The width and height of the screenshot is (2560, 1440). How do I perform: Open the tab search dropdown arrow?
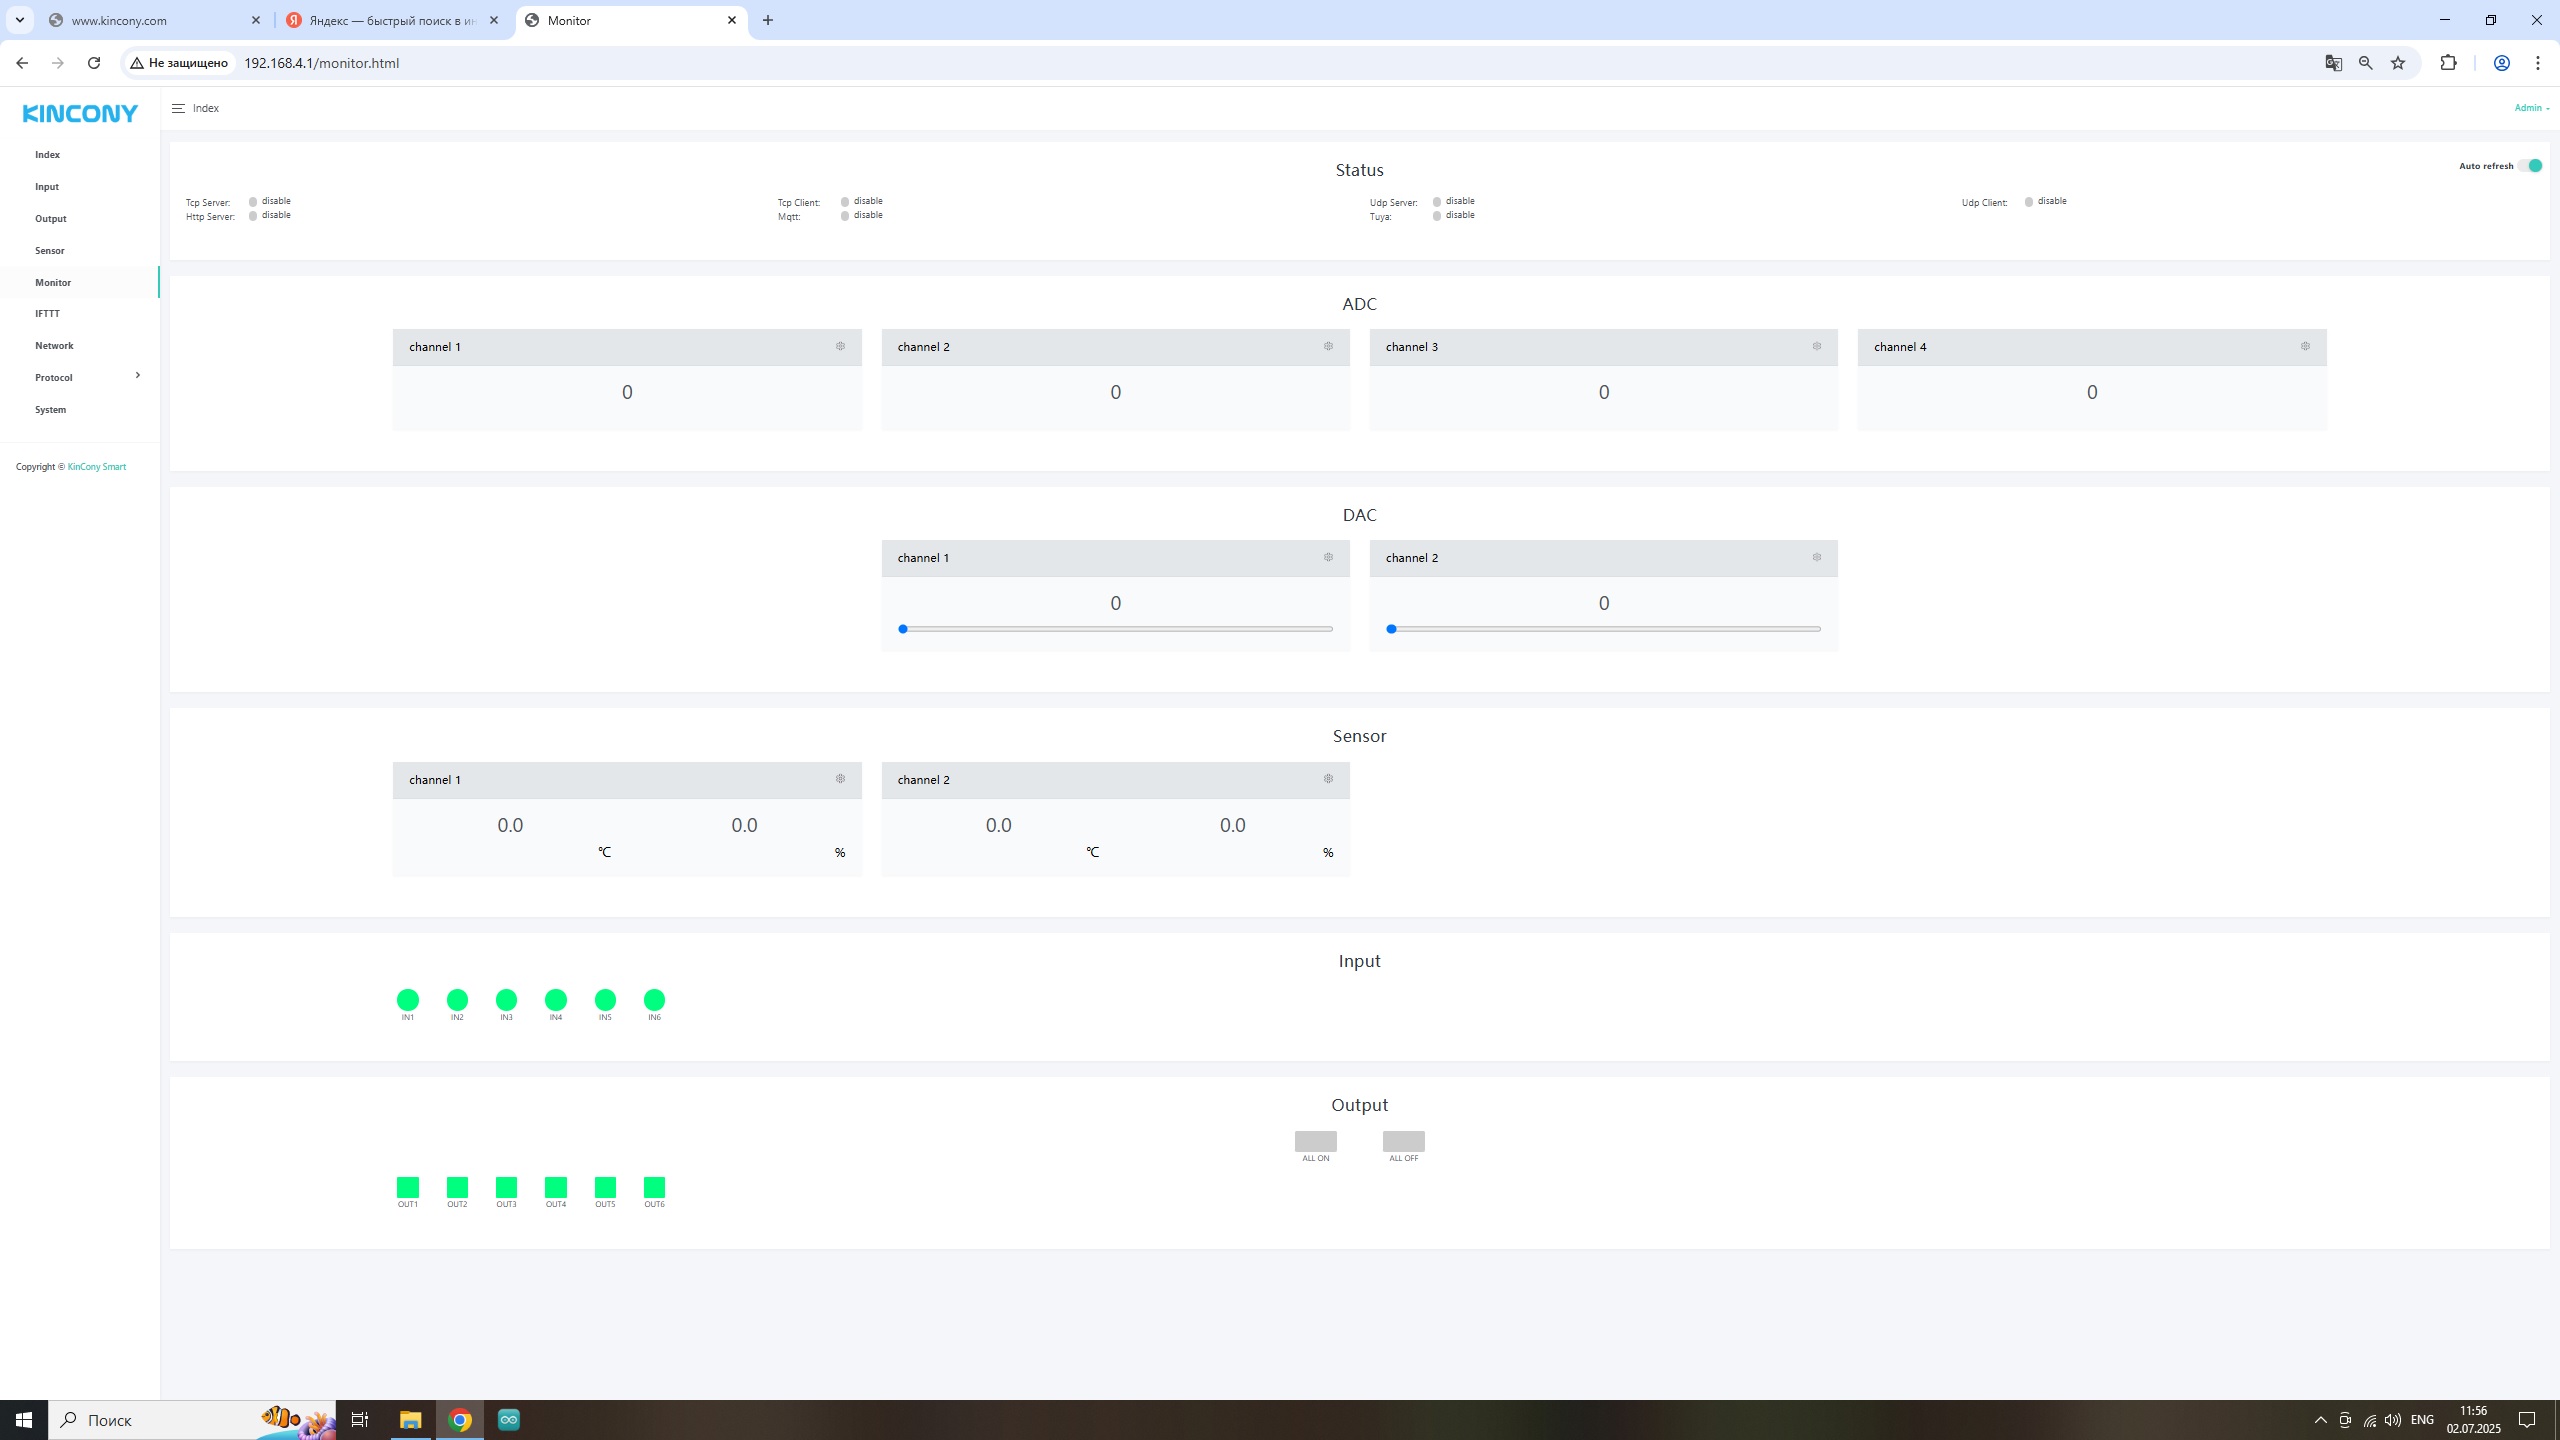(19, 20)
